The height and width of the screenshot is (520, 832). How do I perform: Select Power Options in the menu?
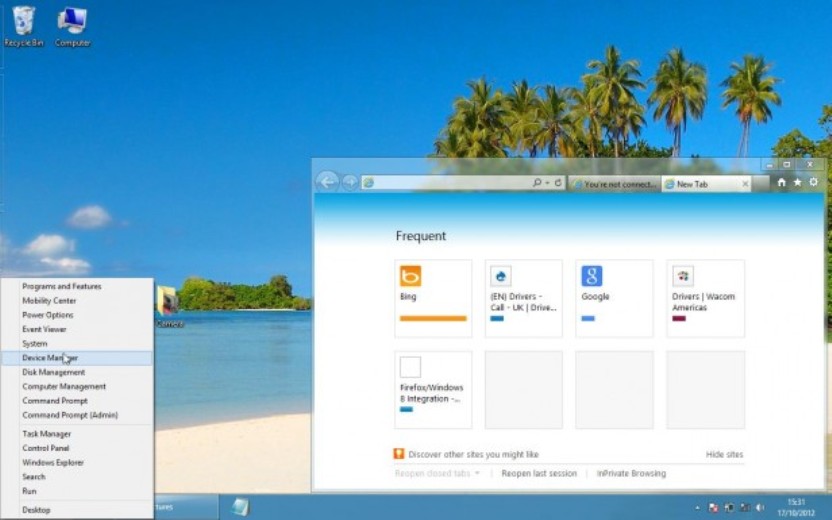[x=77, y=315]
